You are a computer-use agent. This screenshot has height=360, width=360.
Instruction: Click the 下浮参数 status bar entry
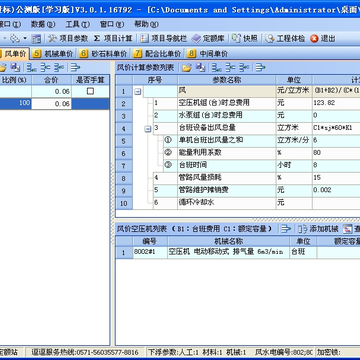pos(197,352)
